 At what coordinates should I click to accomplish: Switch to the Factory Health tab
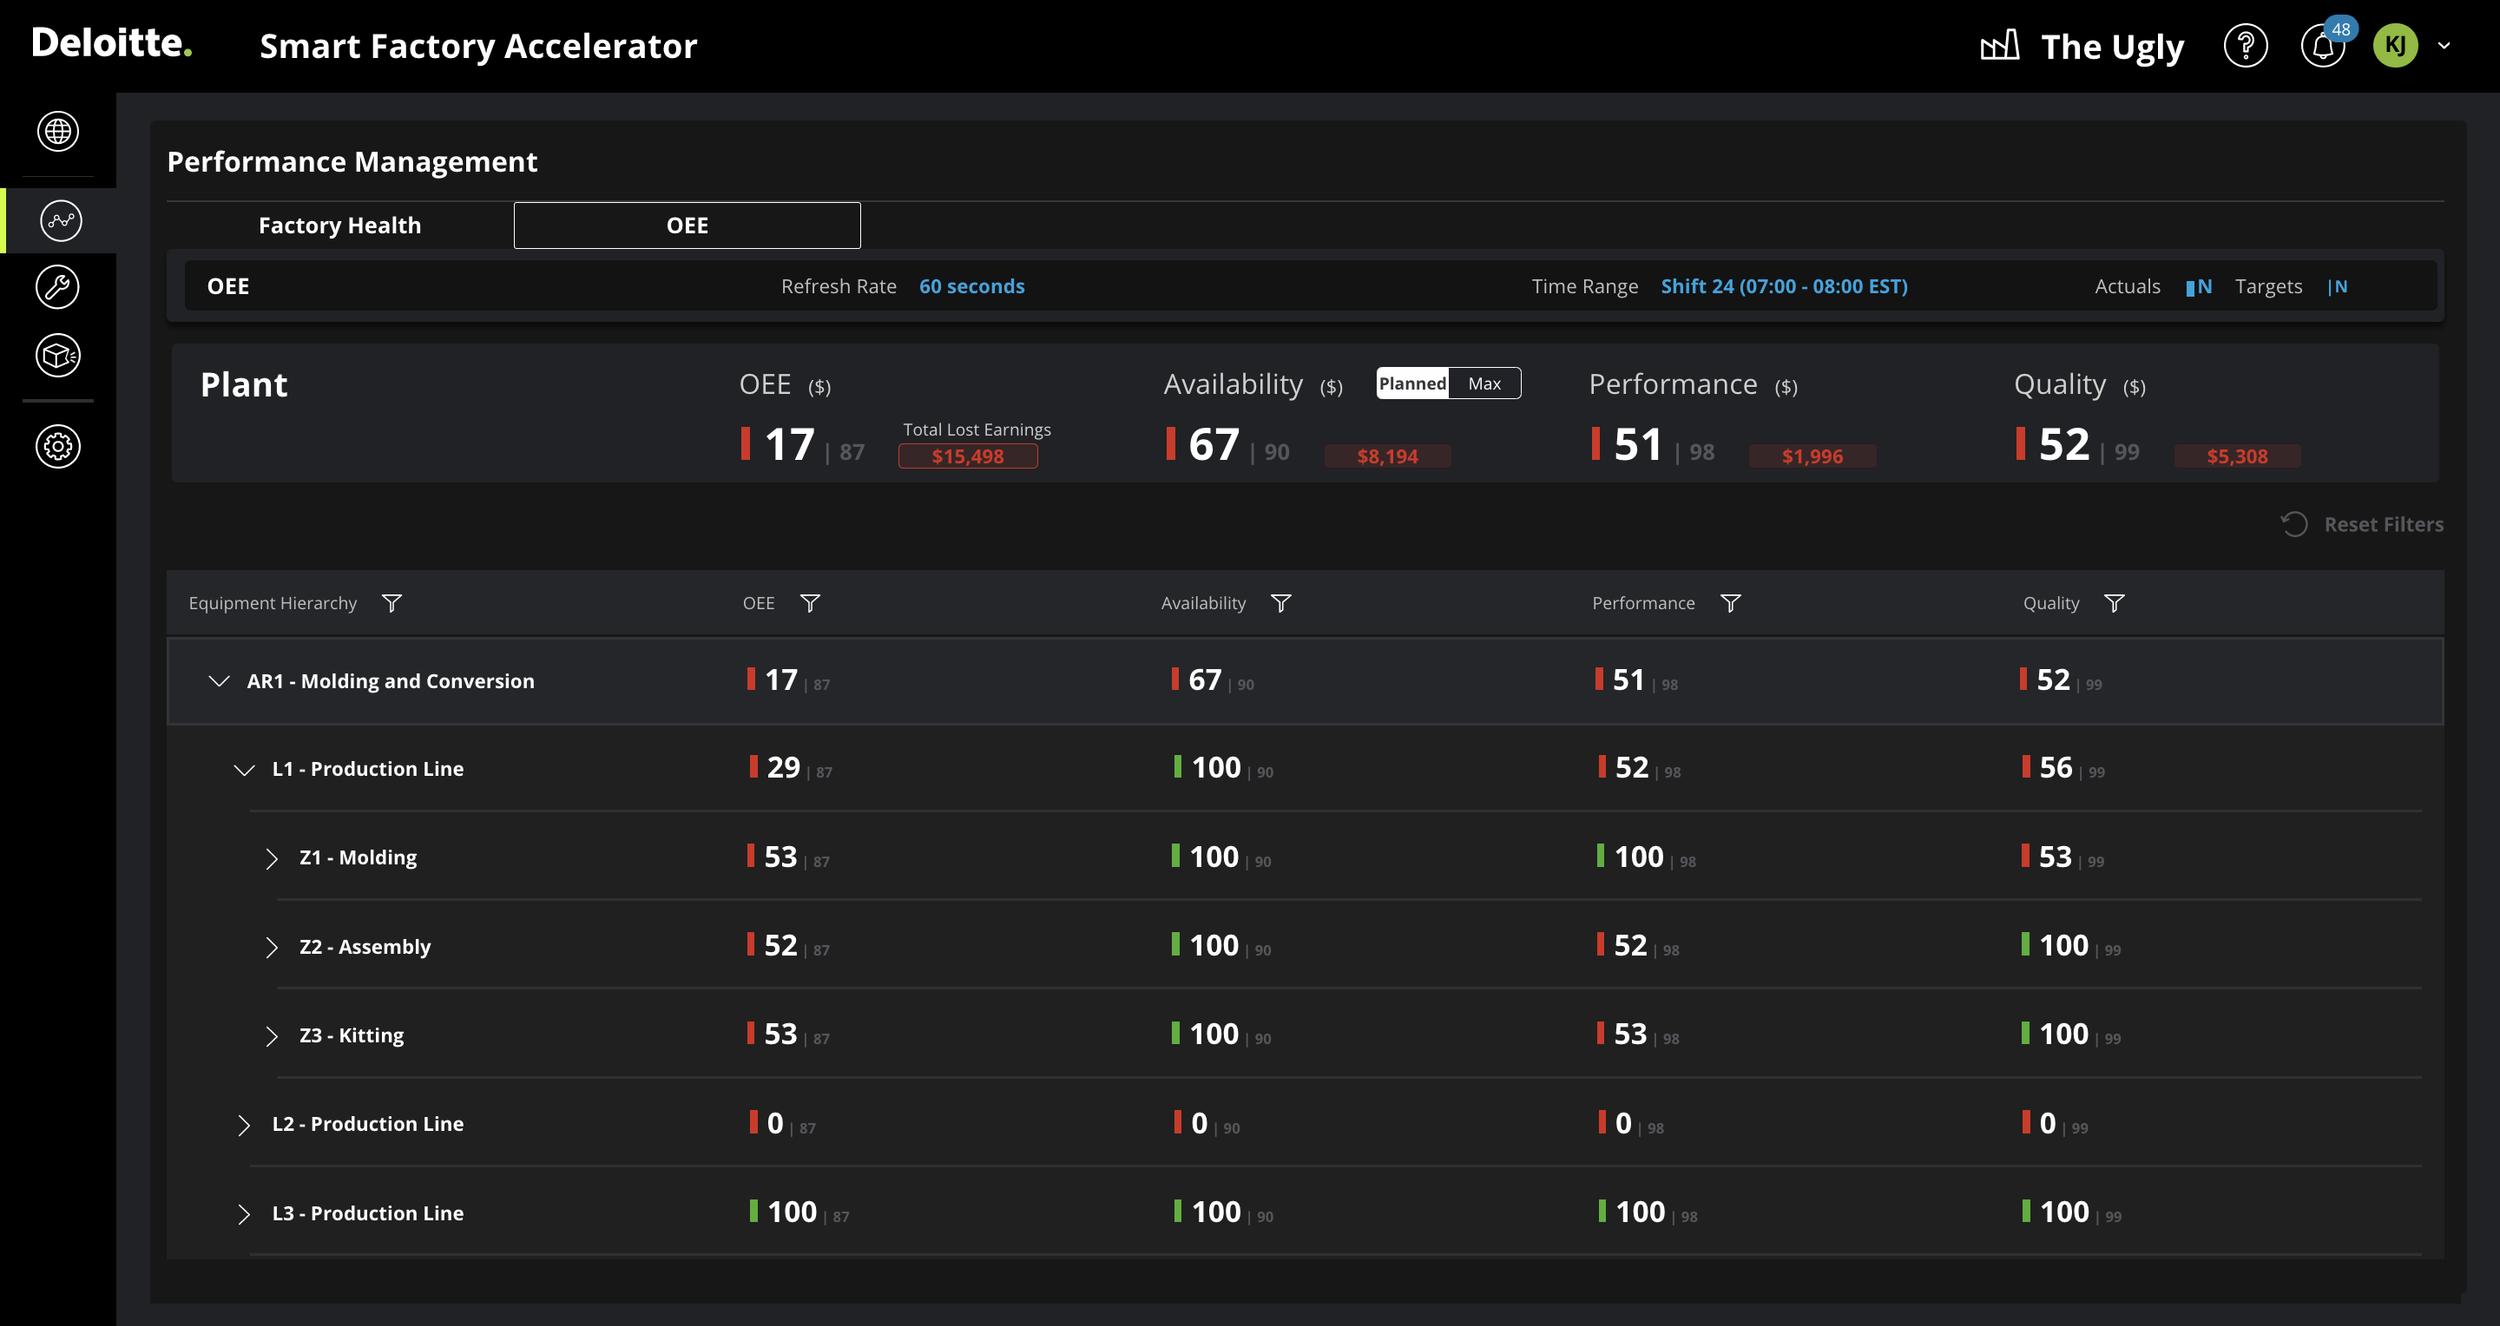click(340, 226)
